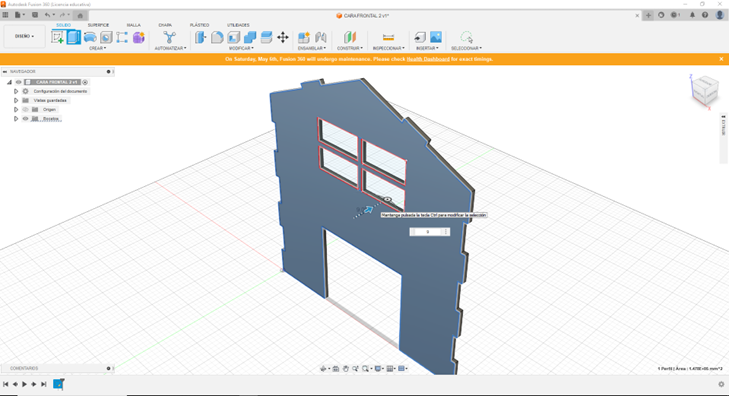Launch the Automatizar branching icon
The height and width of the screenshot is (396, 729).
coord(170,37)
